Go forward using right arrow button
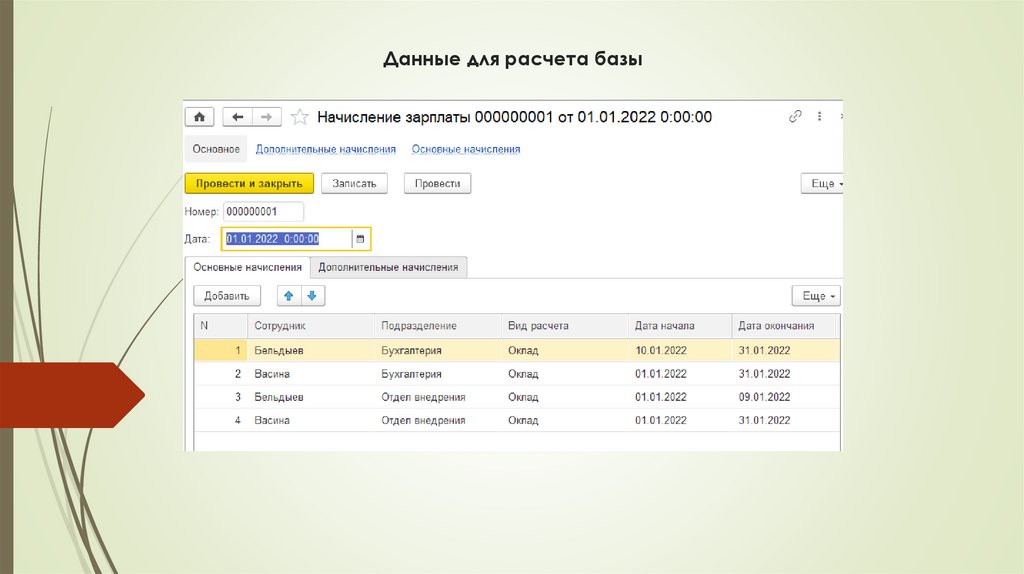 click(x=265, y=117)
